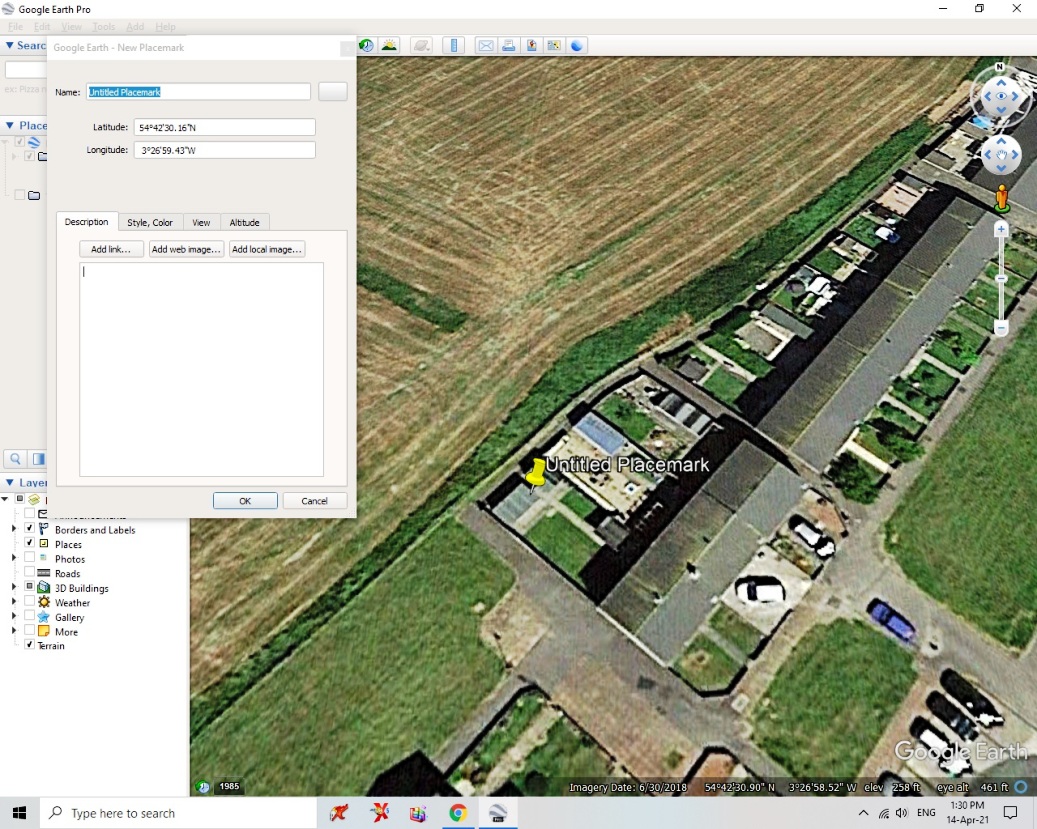The width and height of the screenshot is (1037, 829).
Task: Expand the More layer arrow
Action: coord(14,631)
